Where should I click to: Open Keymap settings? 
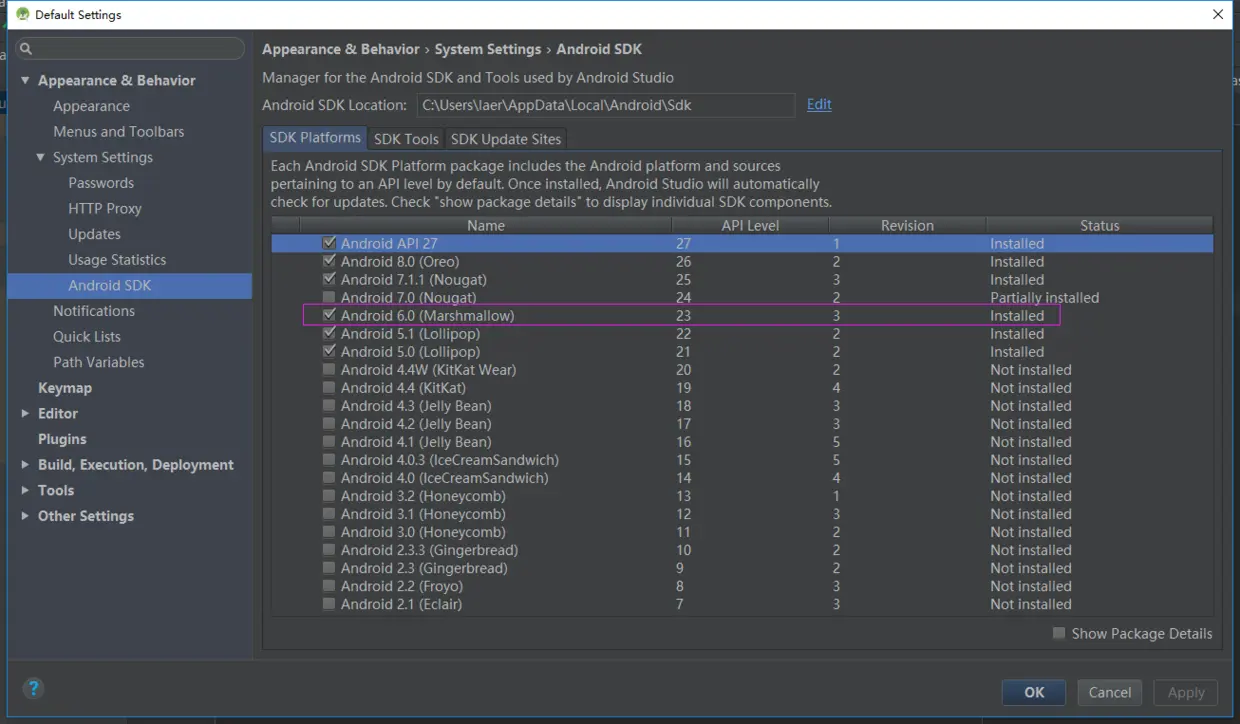tap(65, 388)
